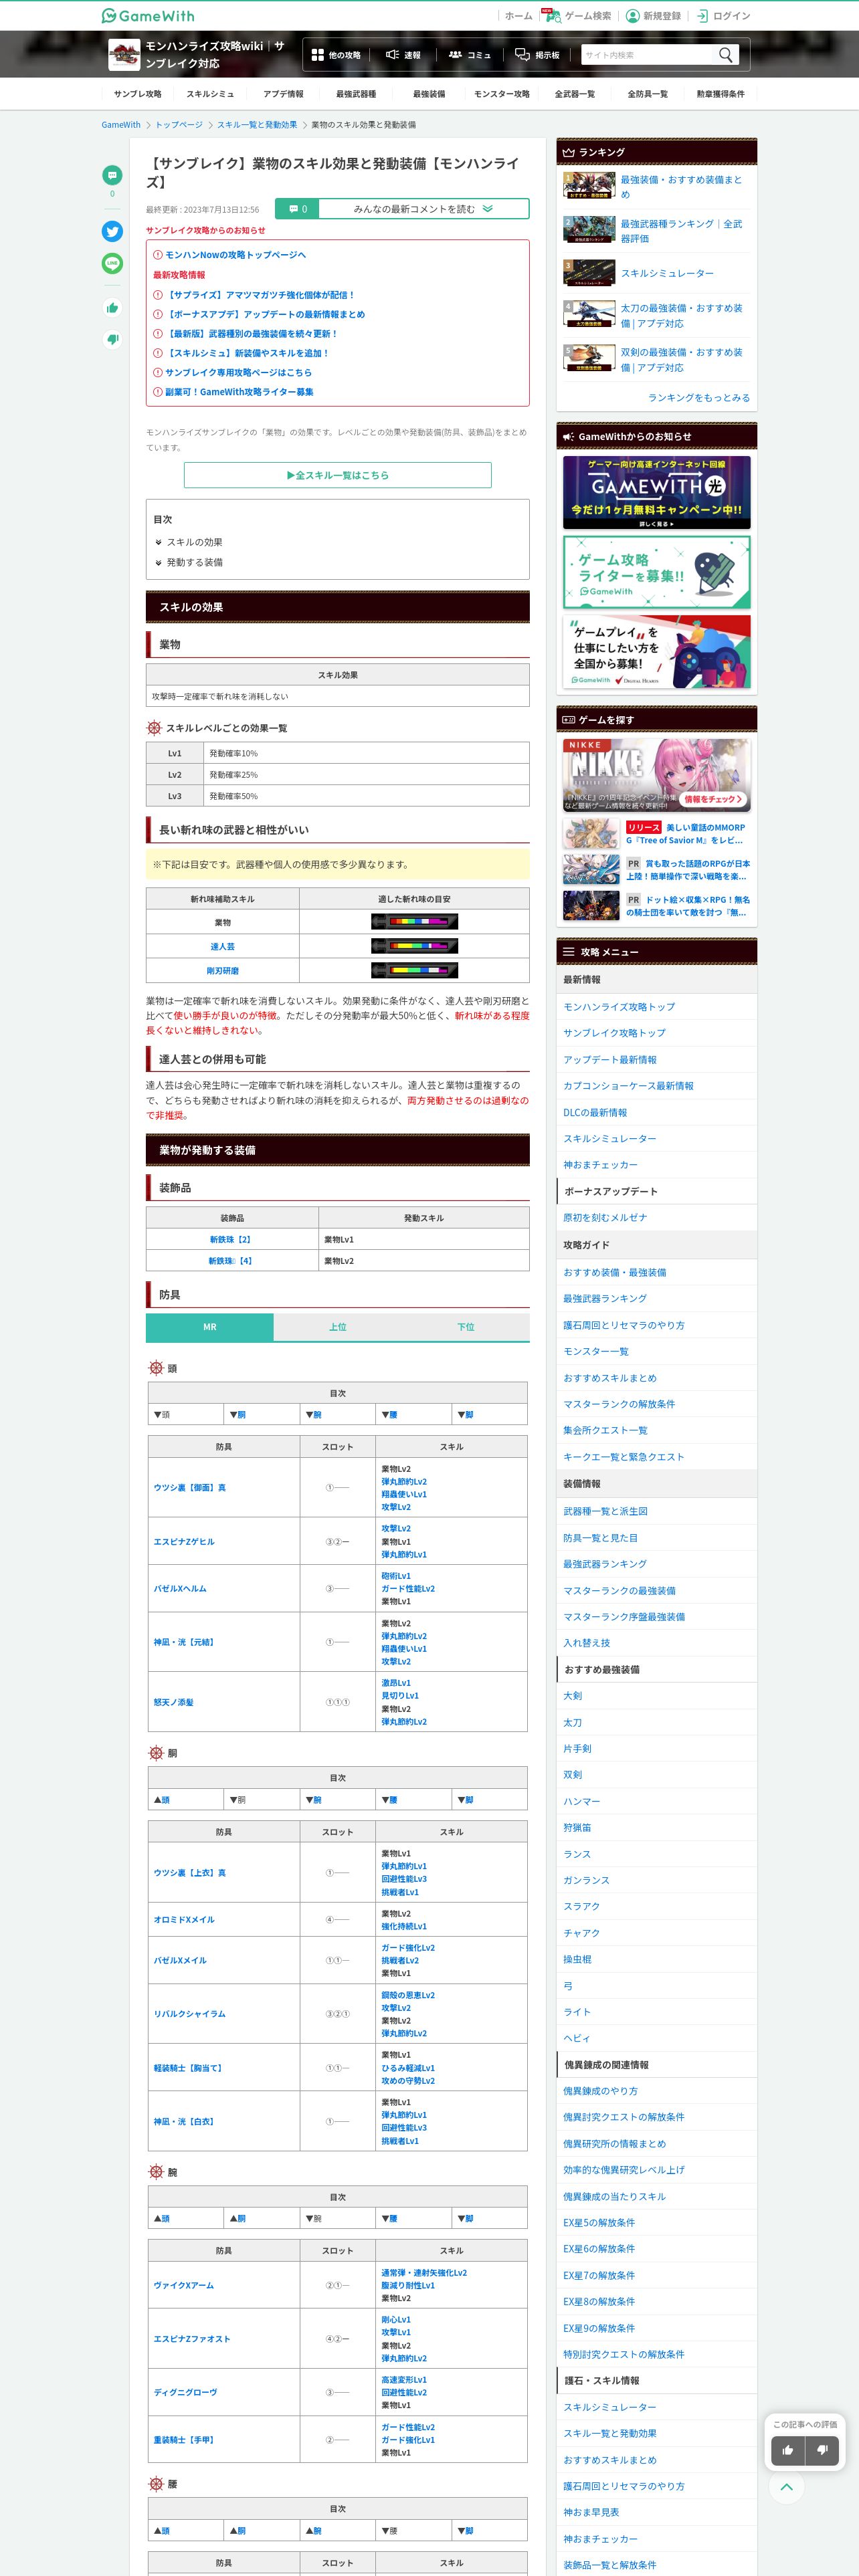Screen dimensions: 859x2576
Task: Open コミュ community menu
Action: [x=469, y=55]
